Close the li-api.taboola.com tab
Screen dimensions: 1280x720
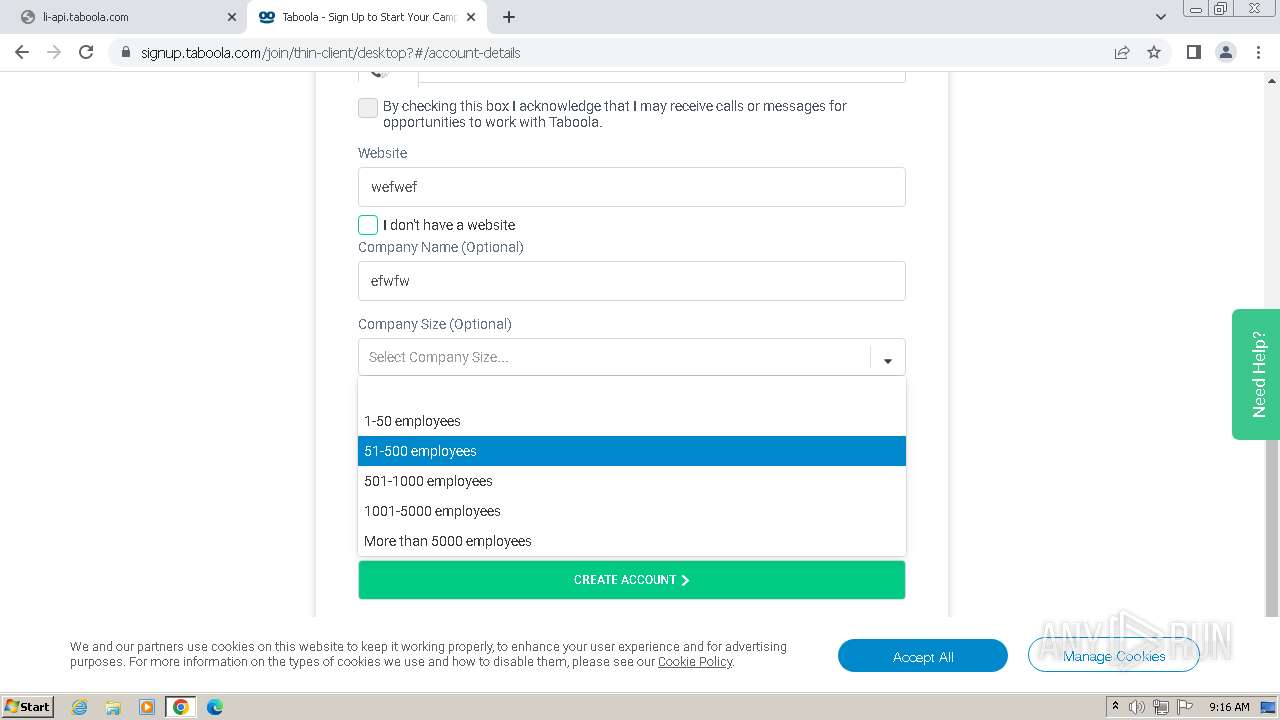(232, 17)
